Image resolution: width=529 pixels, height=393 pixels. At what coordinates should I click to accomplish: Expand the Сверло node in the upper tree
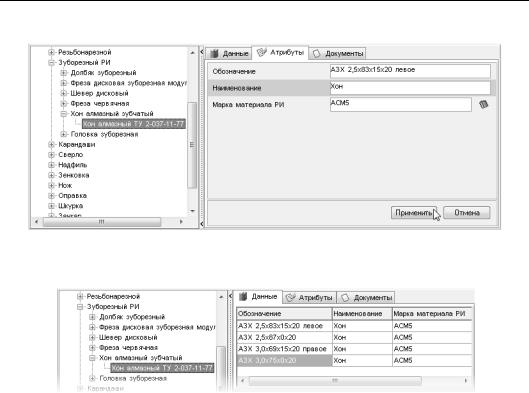click(51, 155)
